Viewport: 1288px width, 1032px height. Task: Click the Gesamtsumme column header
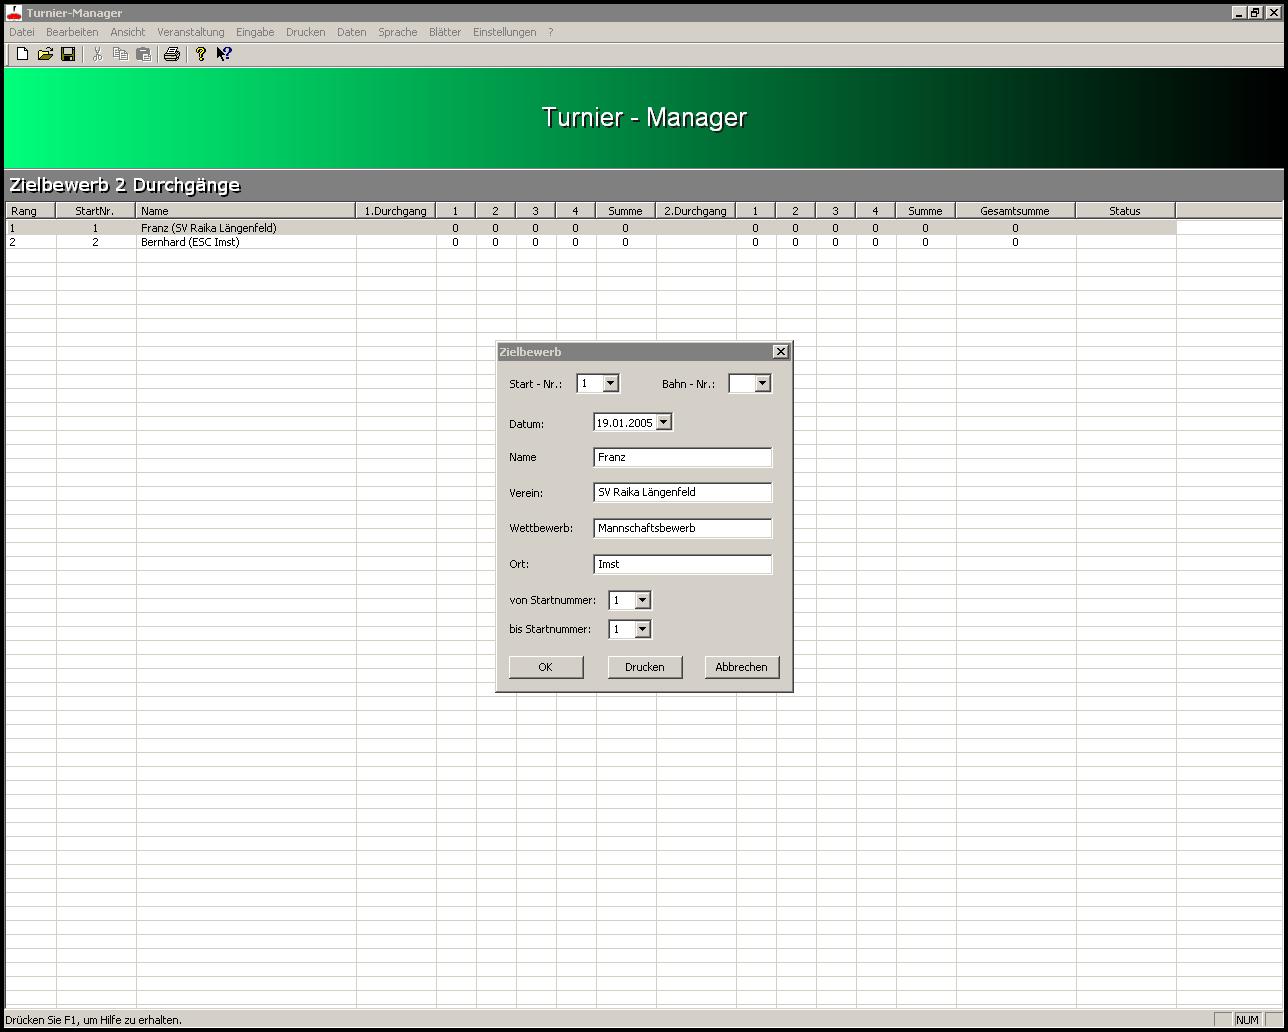tap(1015, 211)
